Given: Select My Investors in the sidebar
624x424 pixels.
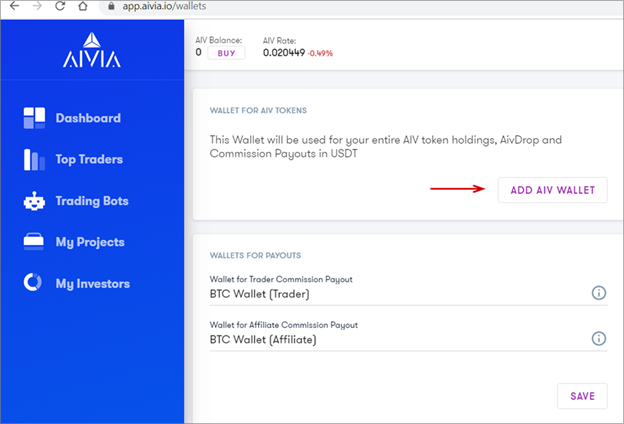Looking at the screenshot, I should pyautogui.click(x=77, y=283).
